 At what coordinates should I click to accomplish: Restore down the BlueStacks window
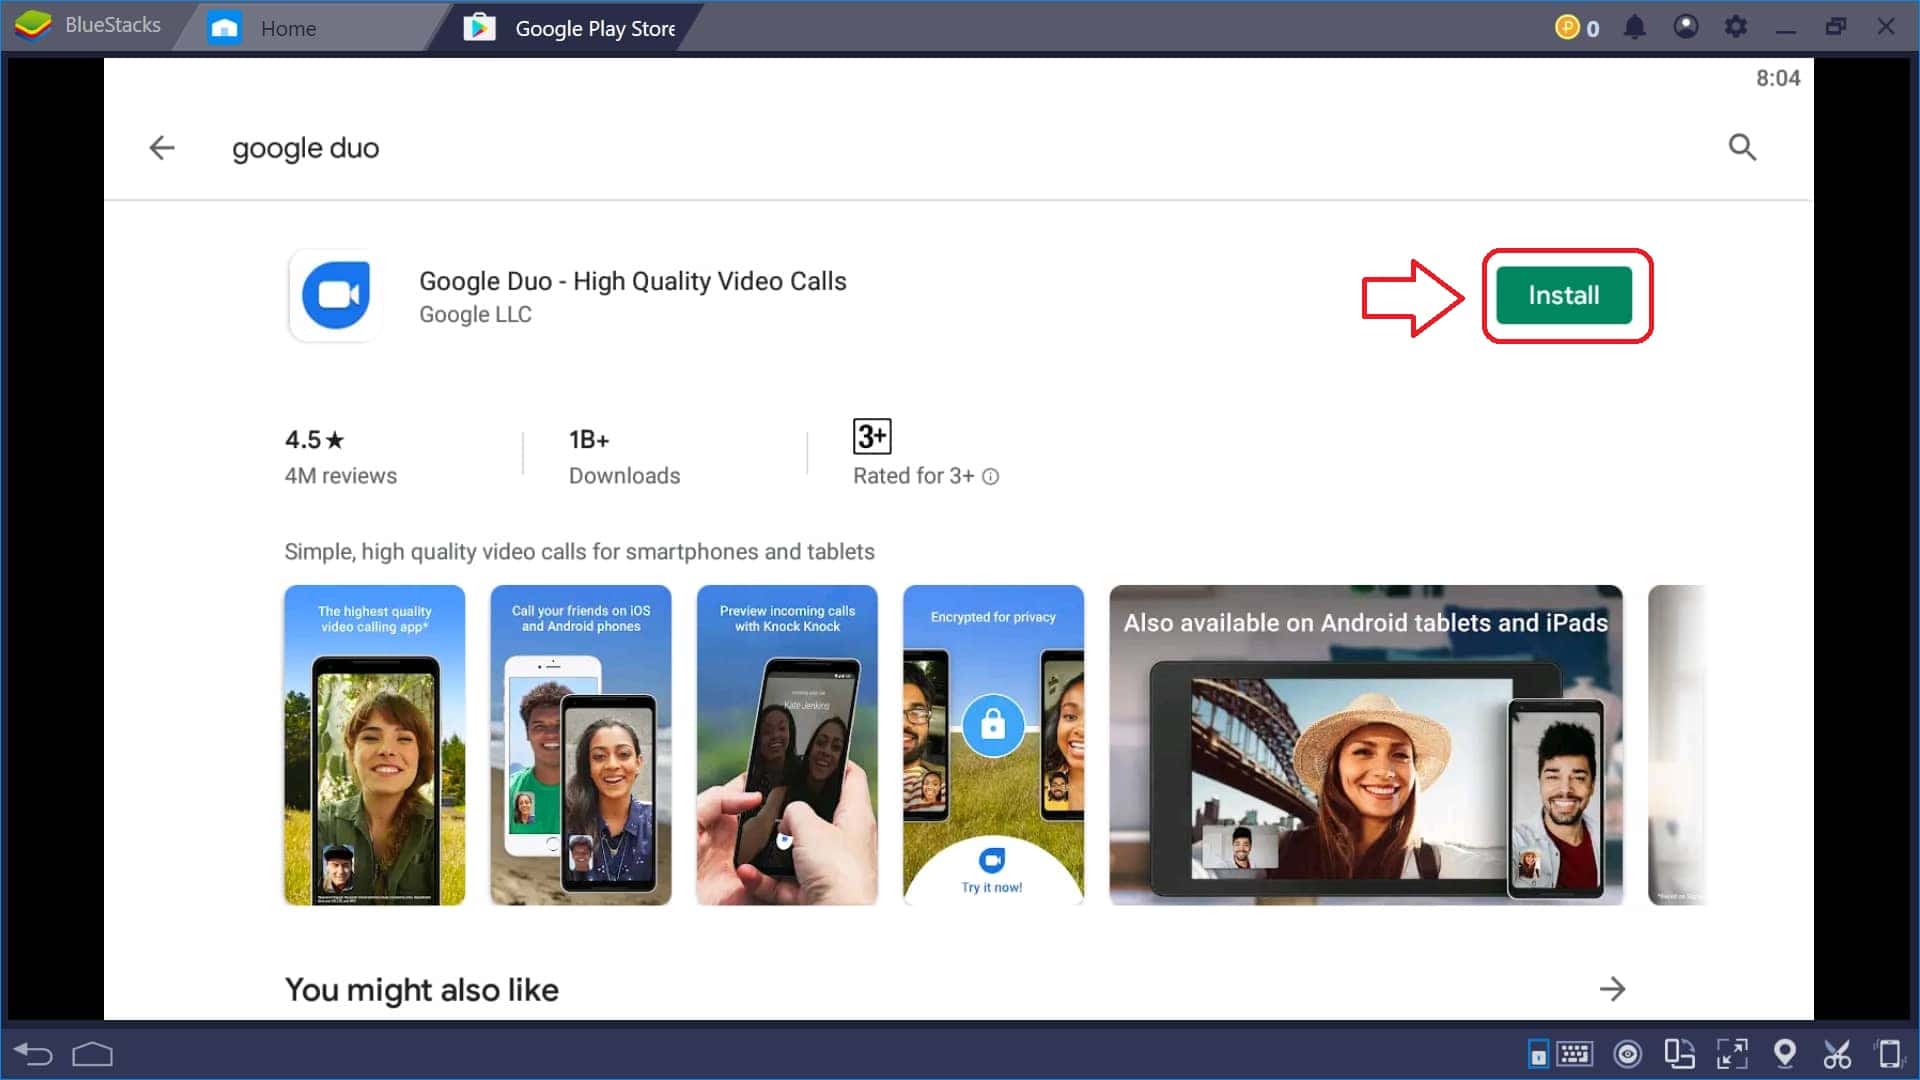click(x=1836, y=27)
